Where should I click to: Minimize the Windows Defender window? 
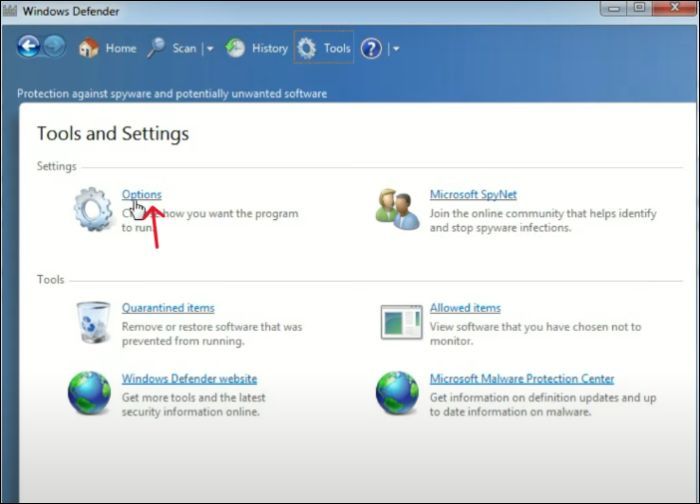(x=614, y=8)
